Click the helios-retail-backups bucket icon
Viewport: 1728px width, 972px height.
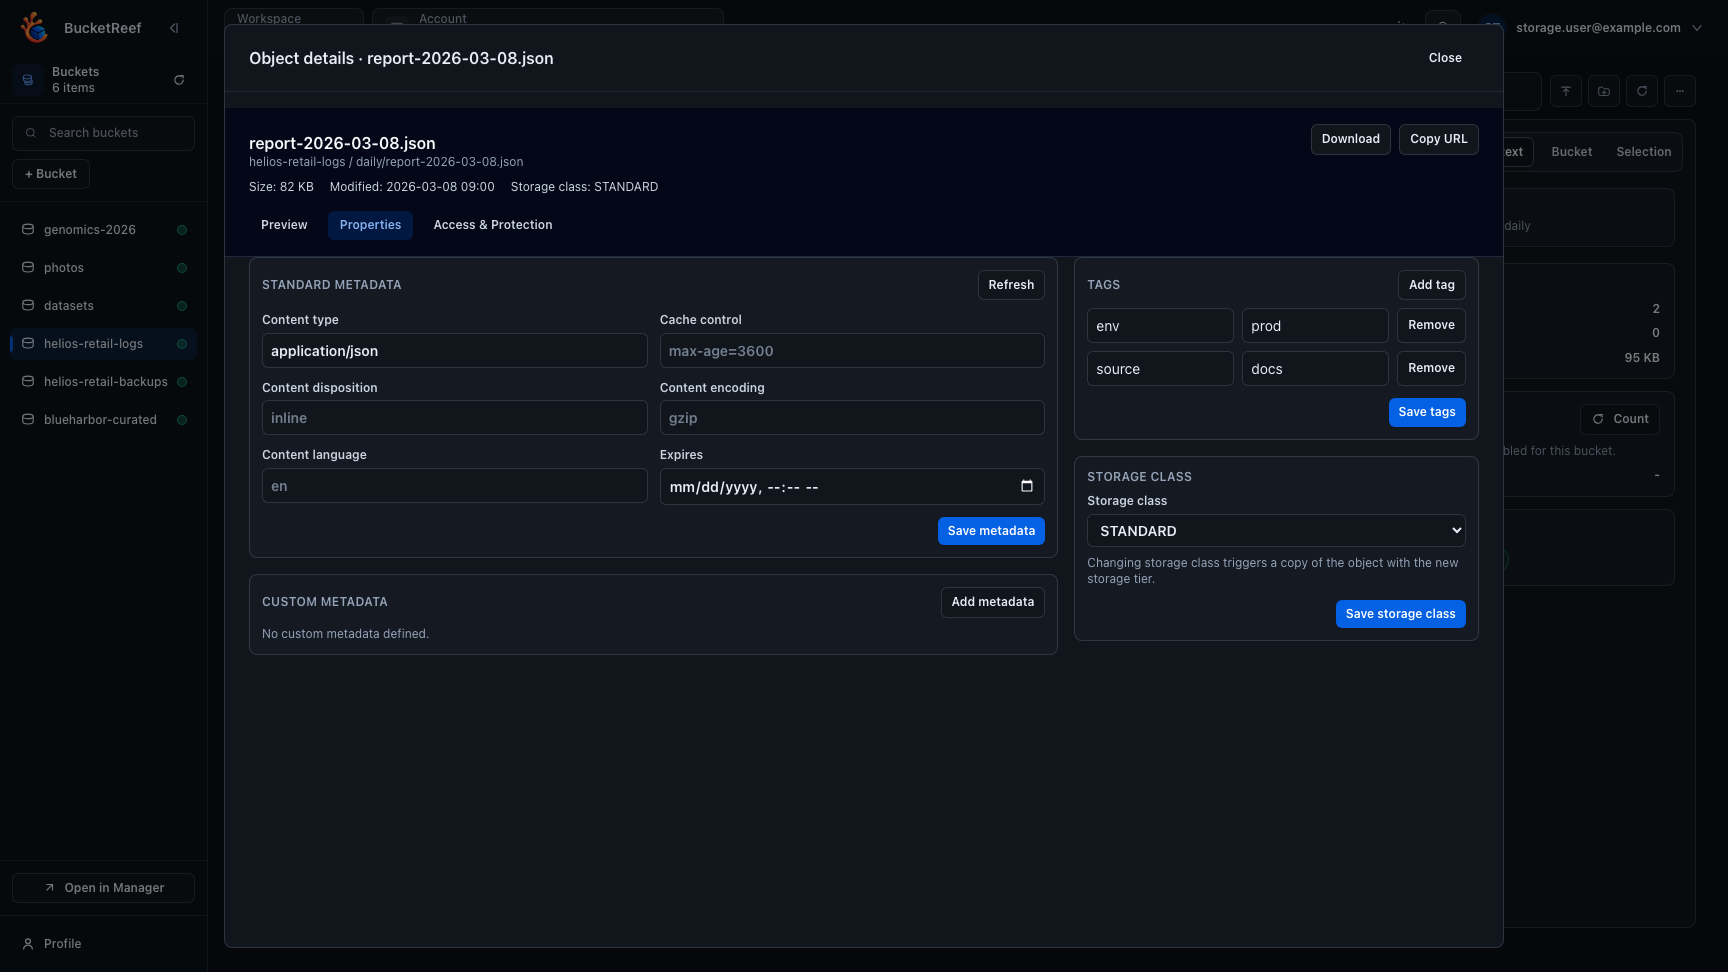point(28,382)
